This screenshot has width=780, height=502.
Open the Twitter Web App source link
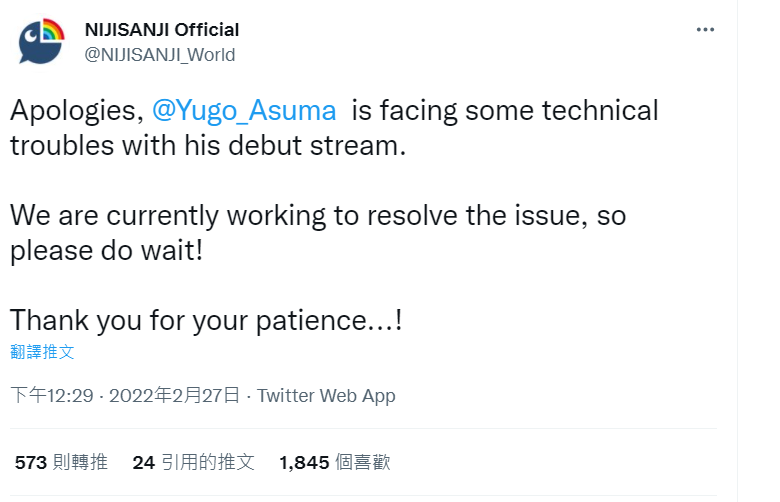[326, 396]
